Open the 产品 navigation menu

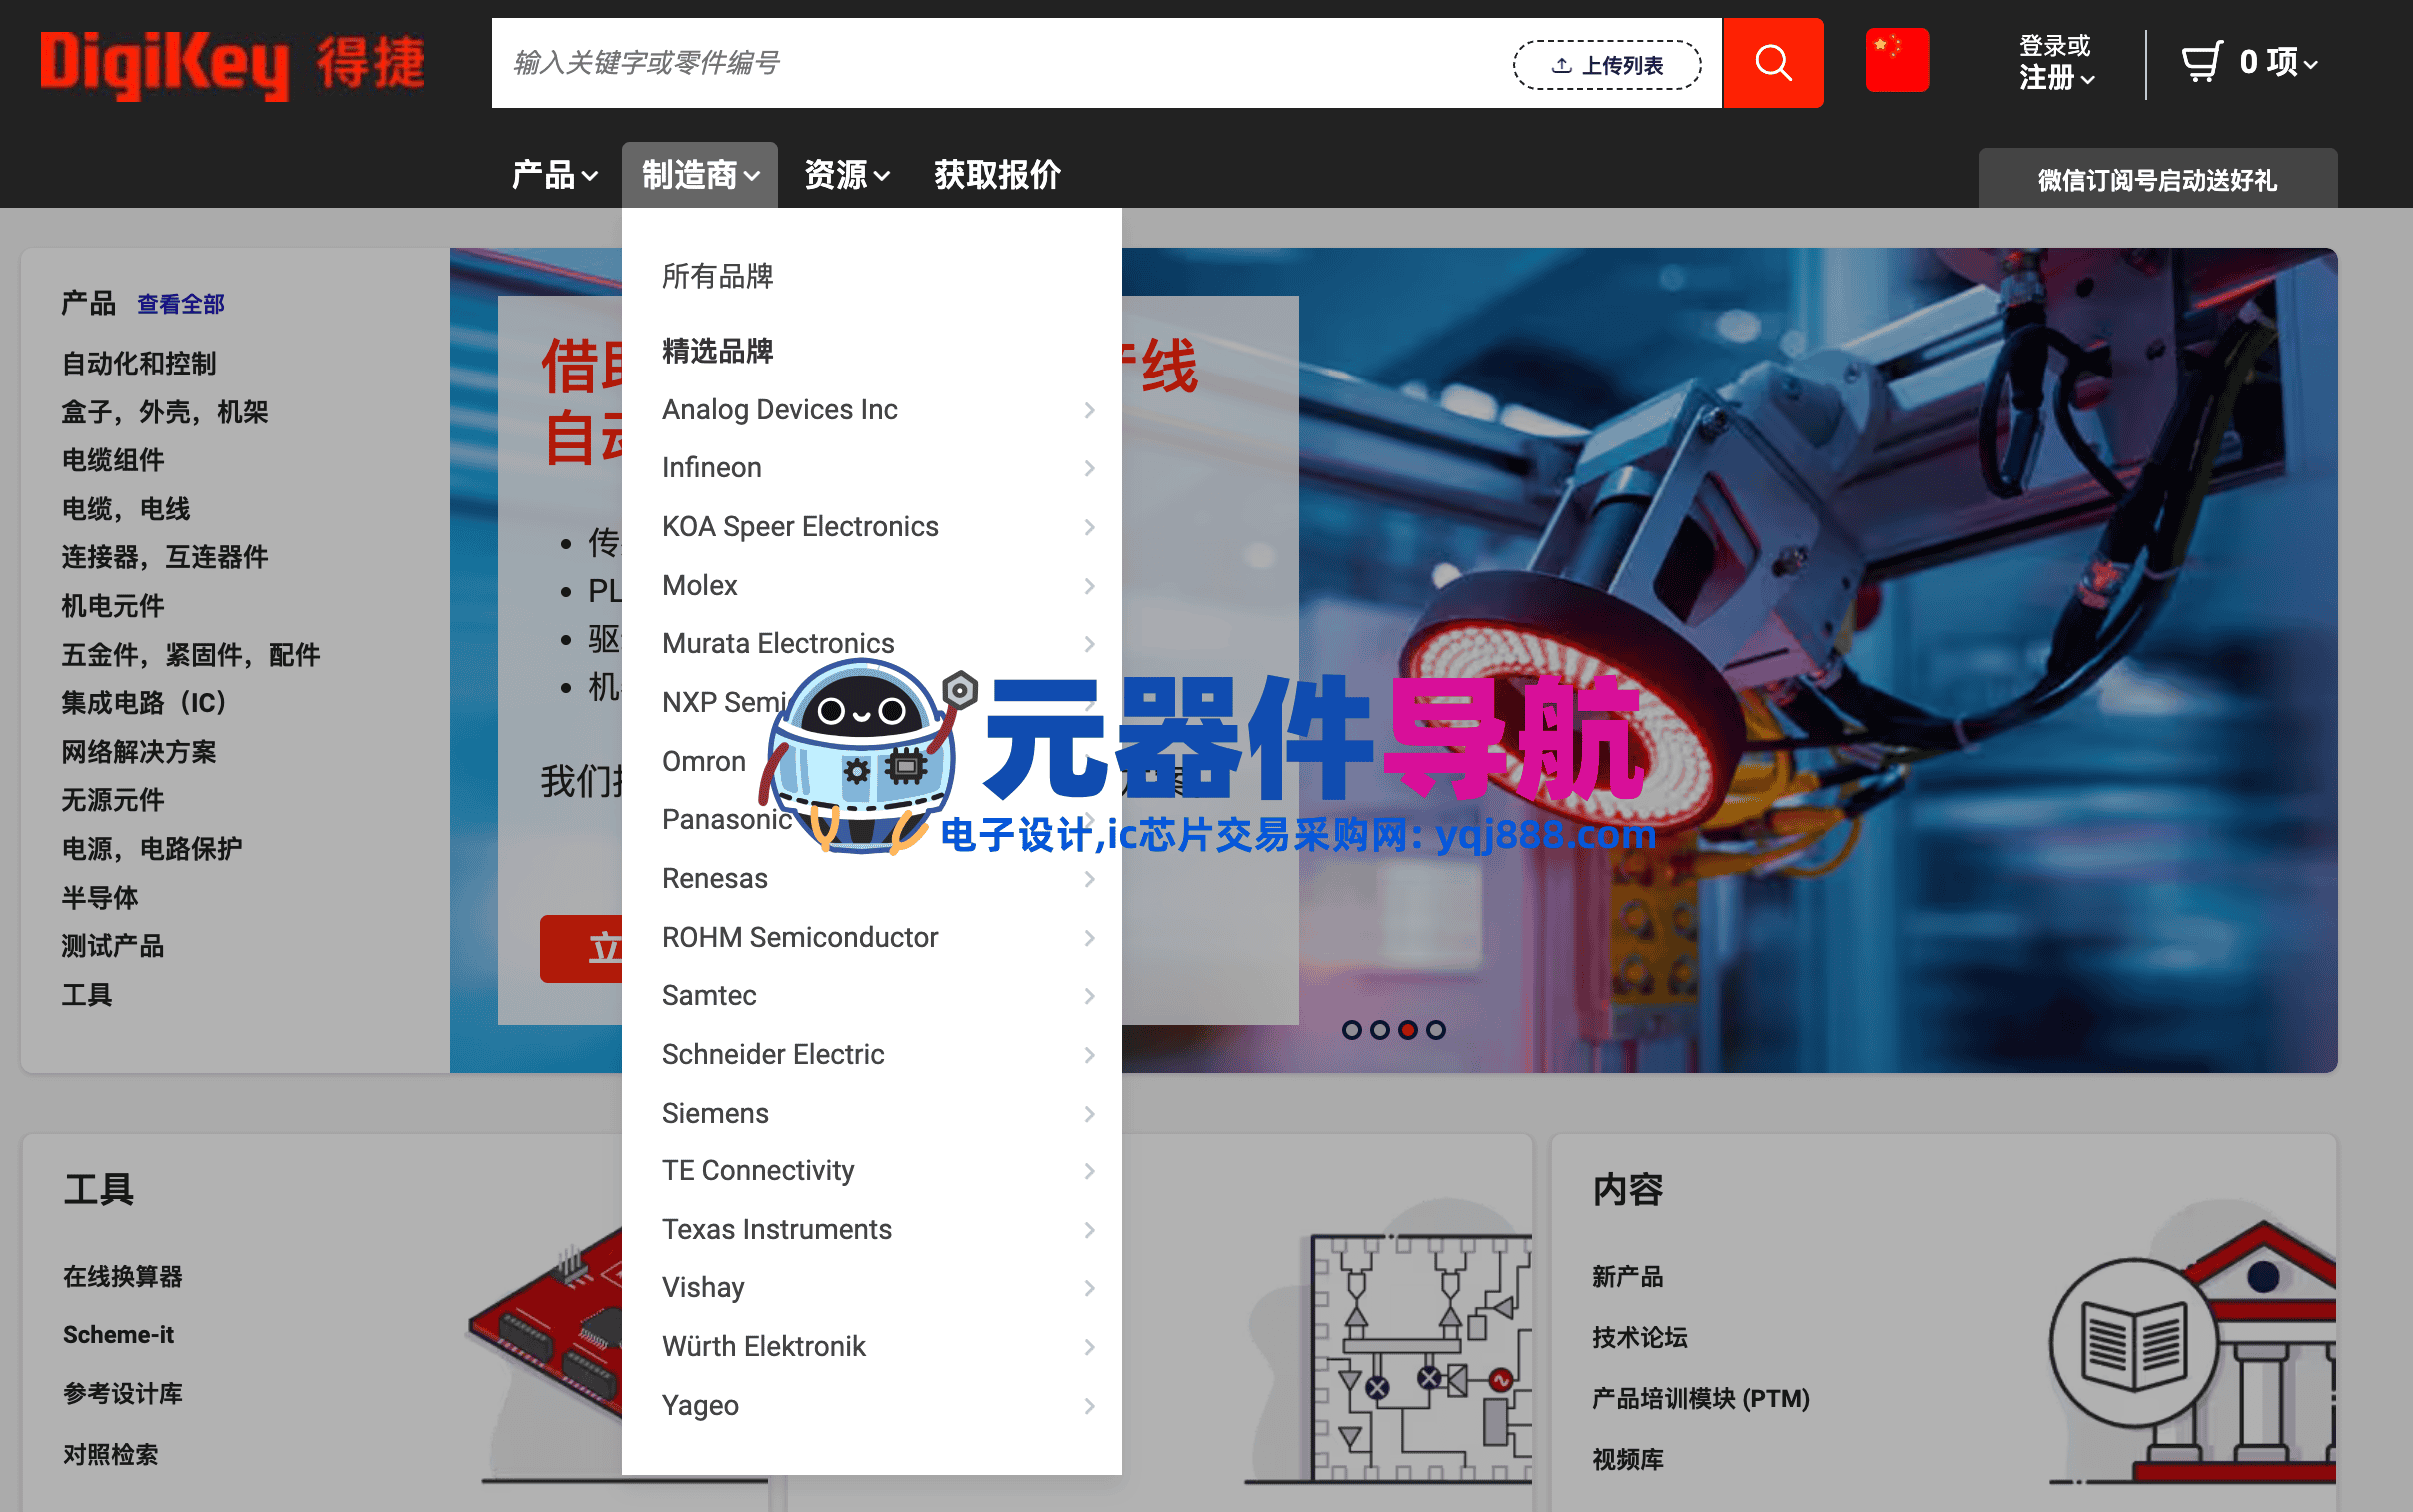coord(555,175)
